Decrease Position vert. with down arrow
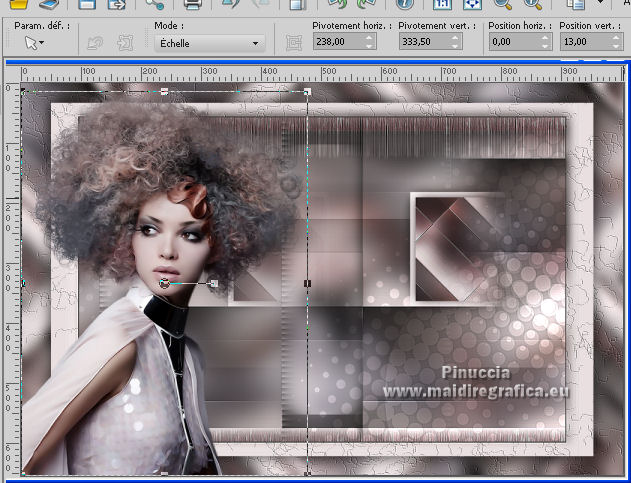Screen dimensions: 631x483 [617, 45]
